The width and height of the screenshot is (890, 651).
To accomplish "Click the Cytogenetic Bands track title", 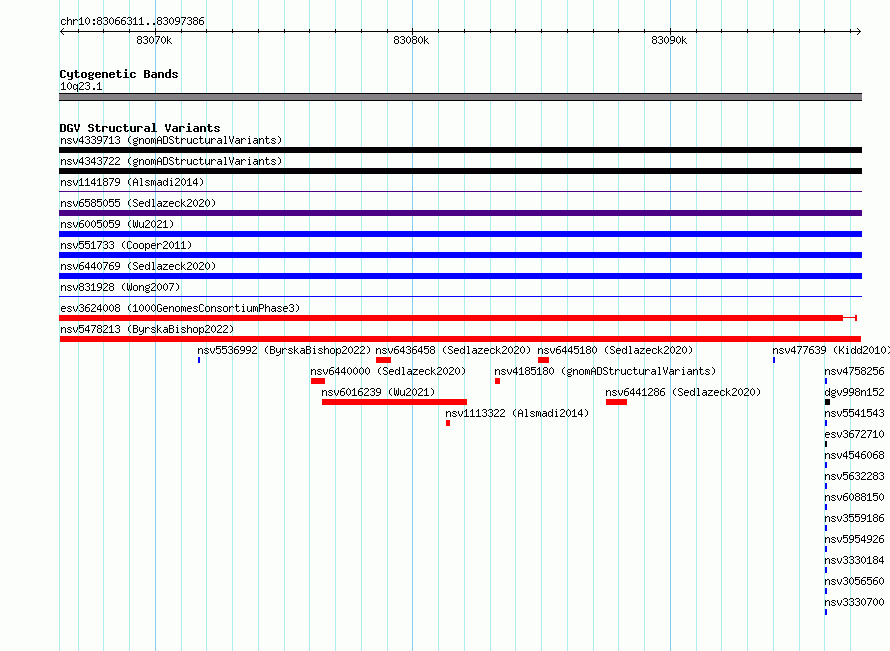I will 119,74.
